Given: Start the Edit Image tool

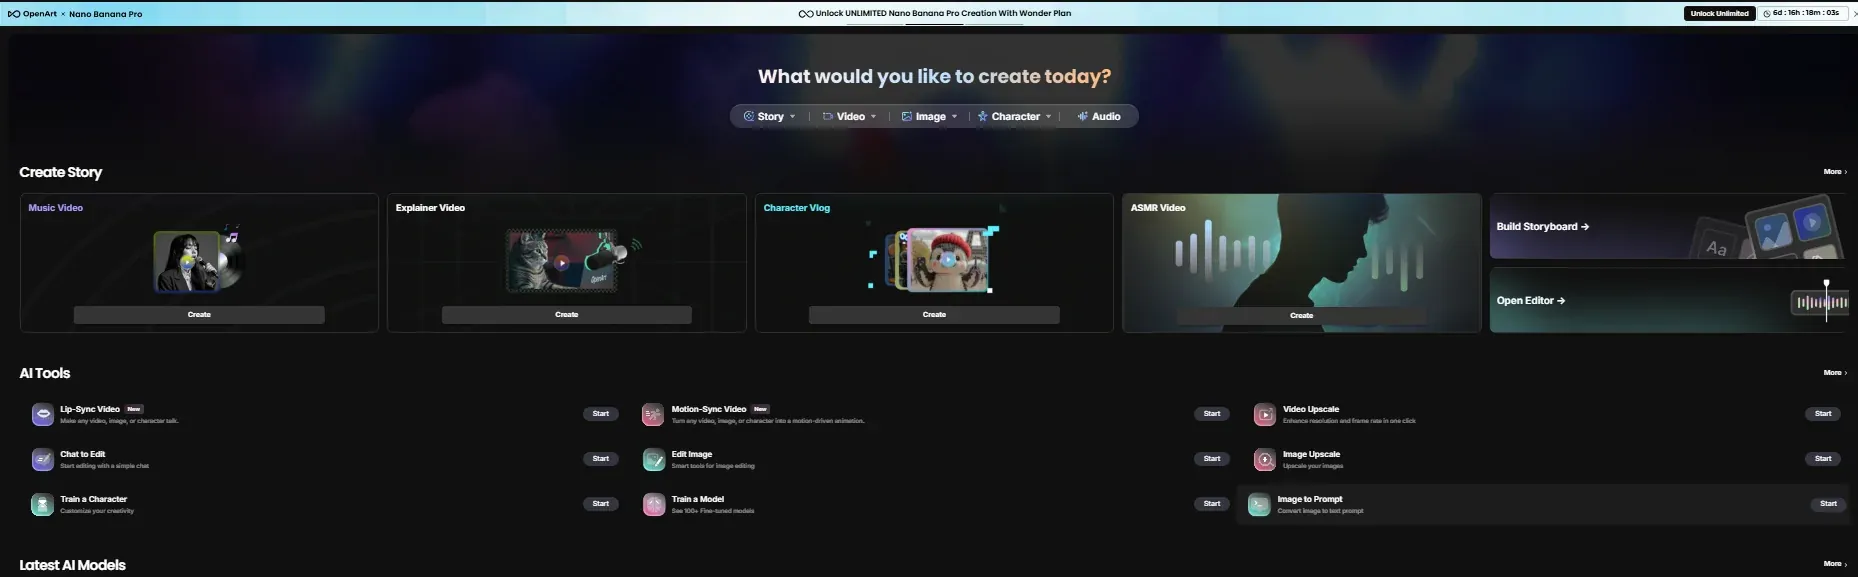Looking at the screenshot, I should pos(1211,459).
